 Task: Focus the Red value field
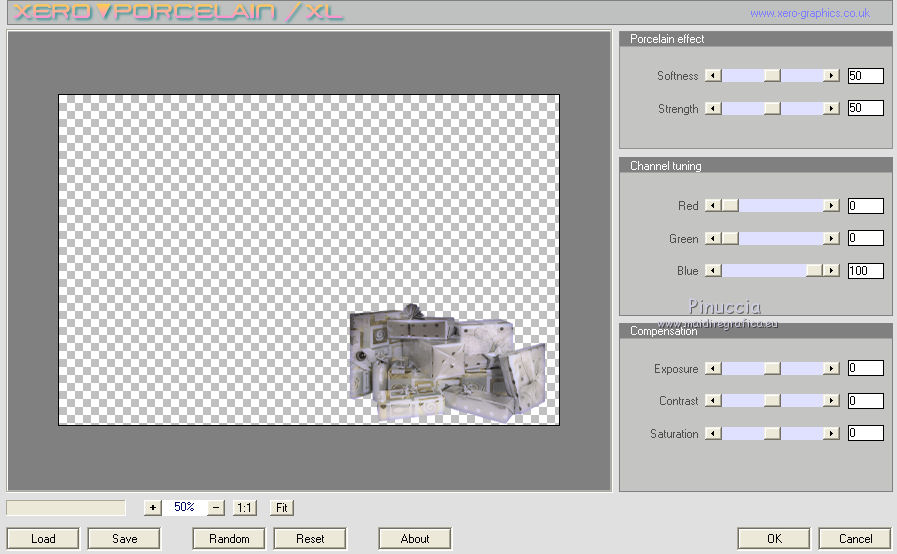coord(866,205)
